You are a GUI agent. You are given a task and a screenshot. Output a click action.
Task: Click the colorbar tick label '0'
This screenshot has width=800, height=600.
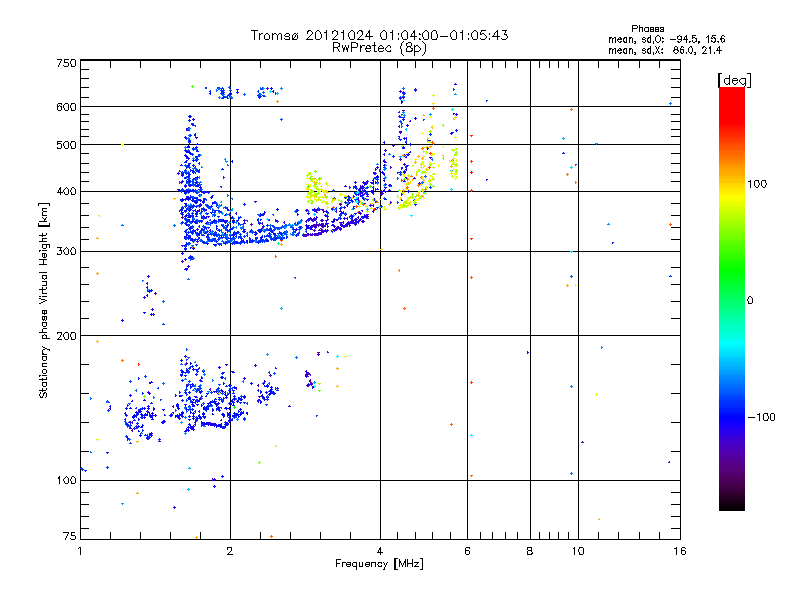coord(750,301)
